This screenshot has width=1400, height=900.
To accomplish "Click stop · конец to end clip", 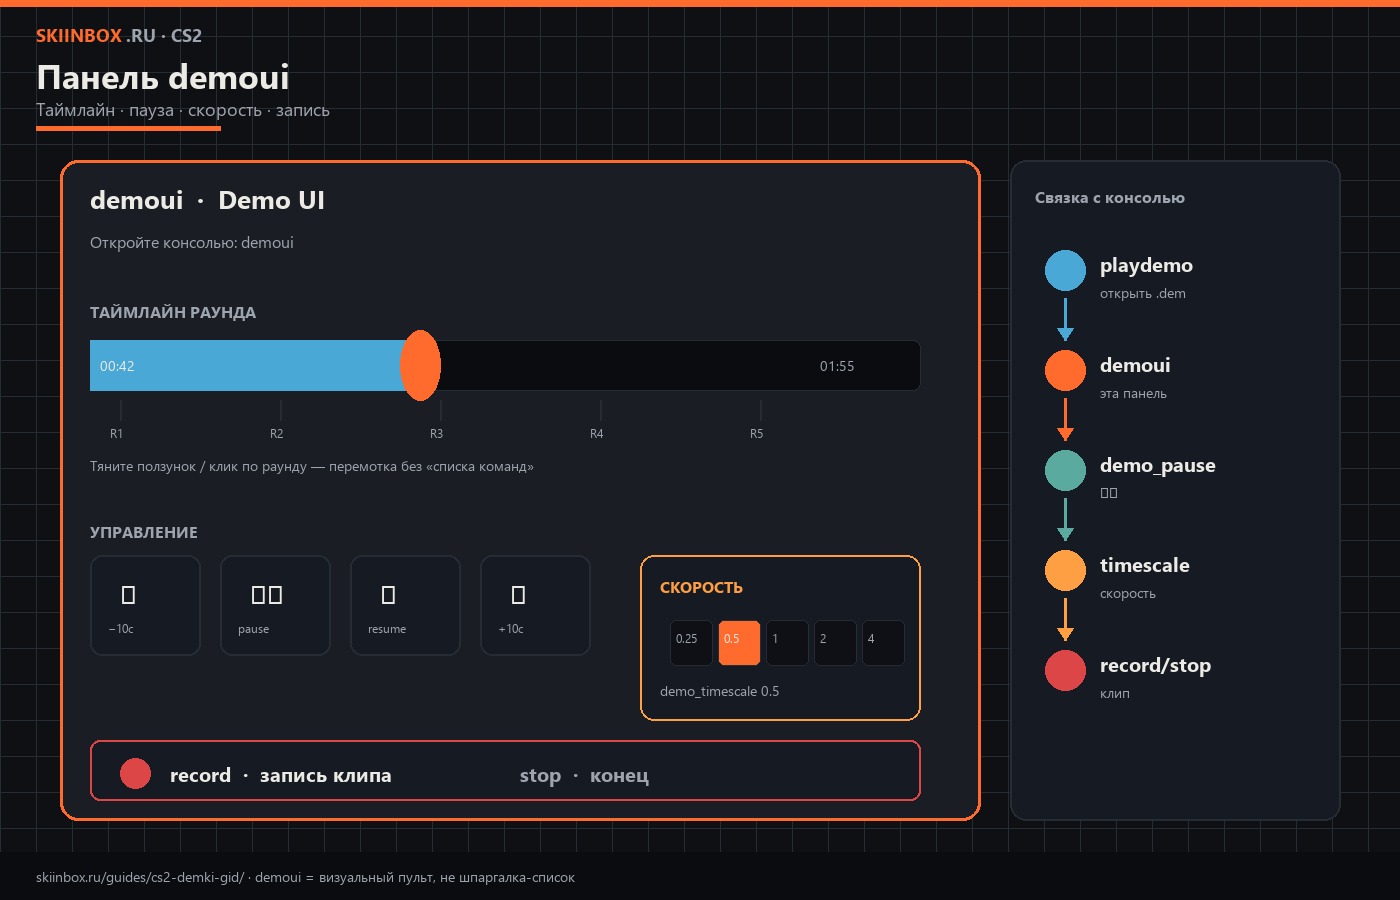I will click(584, 775).
